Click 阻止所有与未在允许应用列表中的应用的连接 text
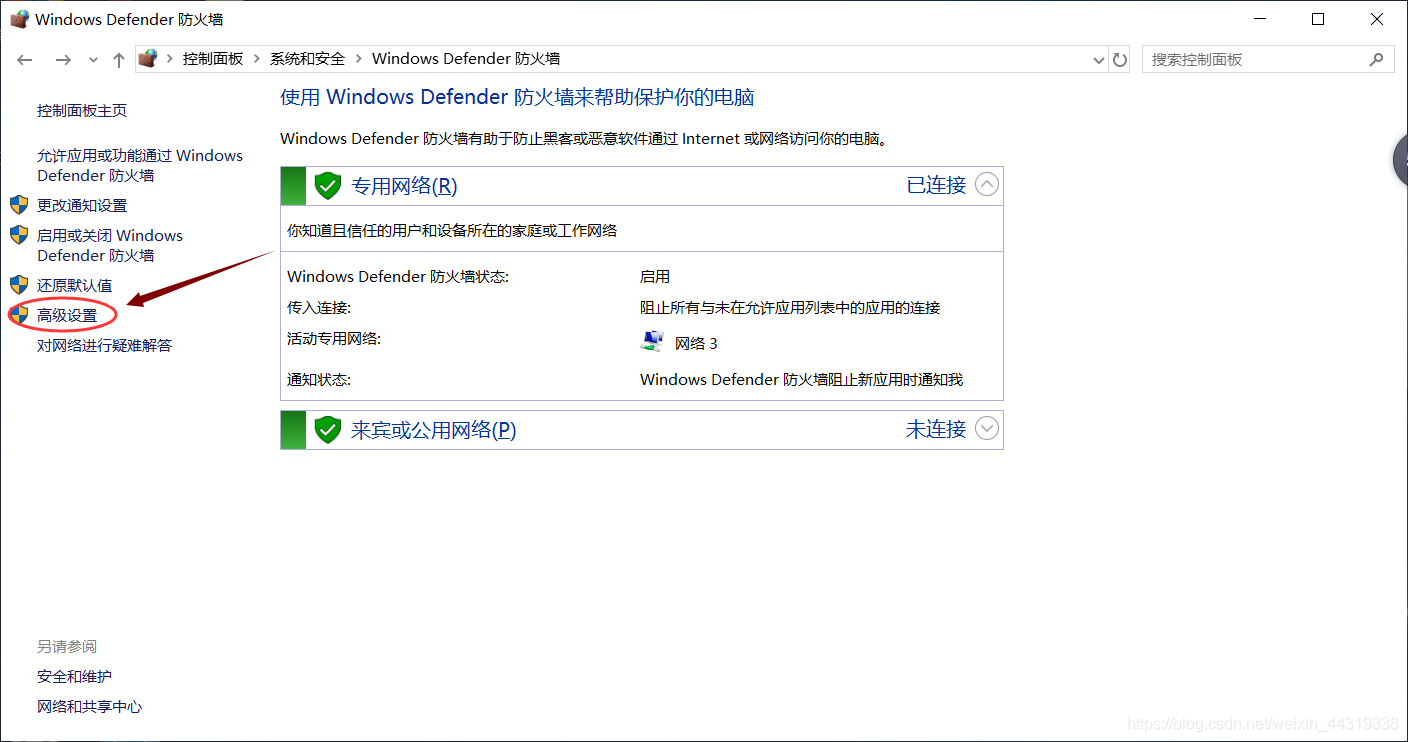The width and height of the screenshot is (1408, 742). click(790, 308)
